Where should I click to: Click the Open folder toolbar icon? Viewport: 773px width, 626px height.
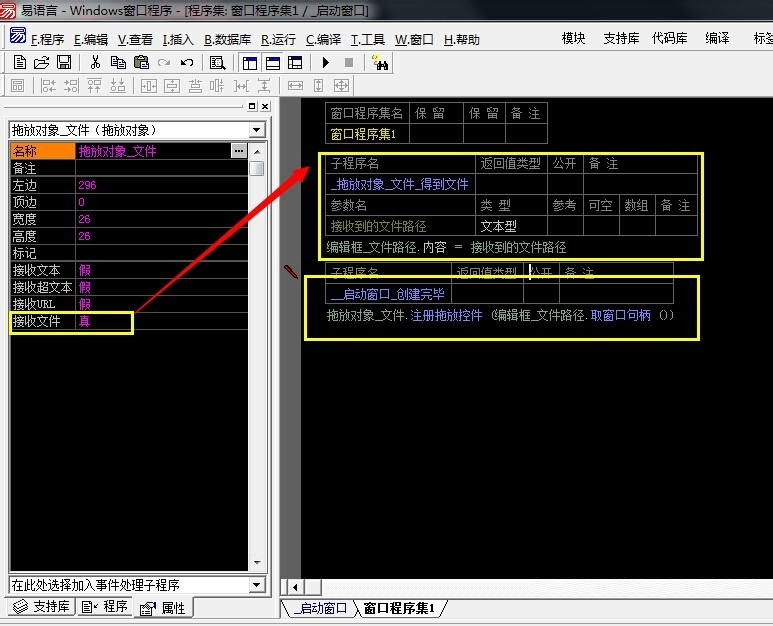tap(41, 63)
